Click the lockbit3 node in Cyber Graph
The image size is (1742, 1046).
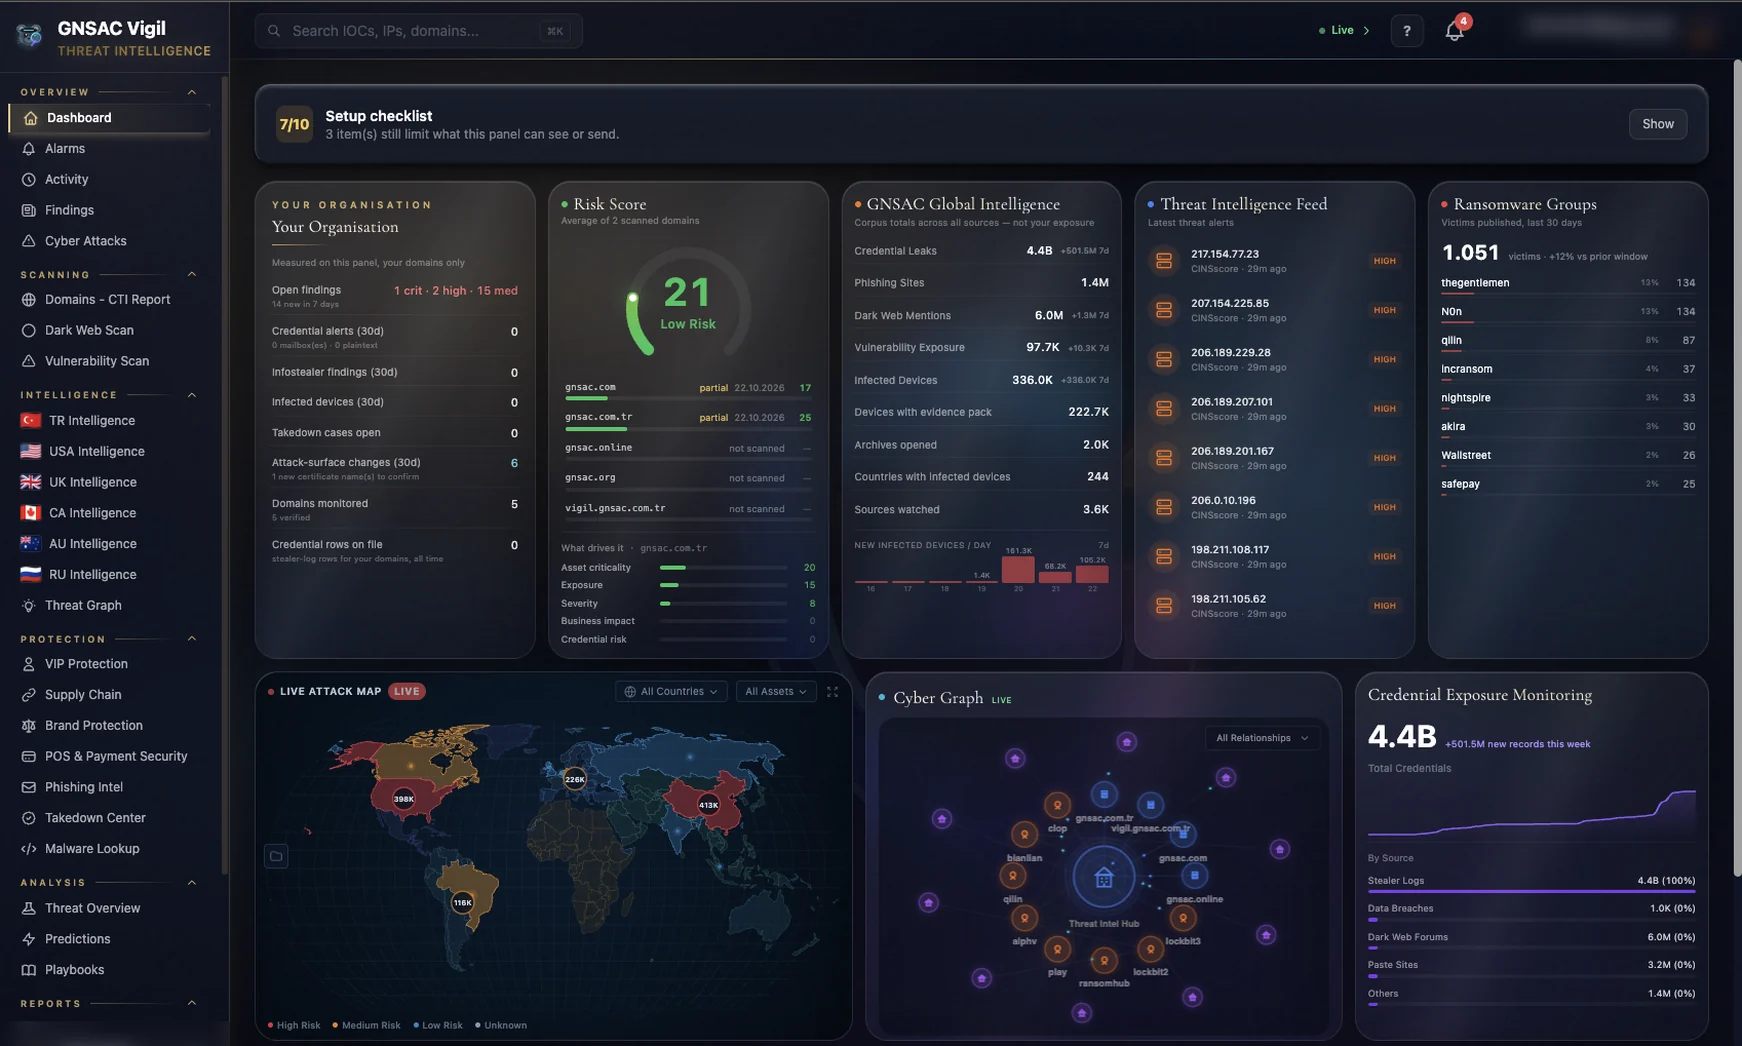point(1183,917)
